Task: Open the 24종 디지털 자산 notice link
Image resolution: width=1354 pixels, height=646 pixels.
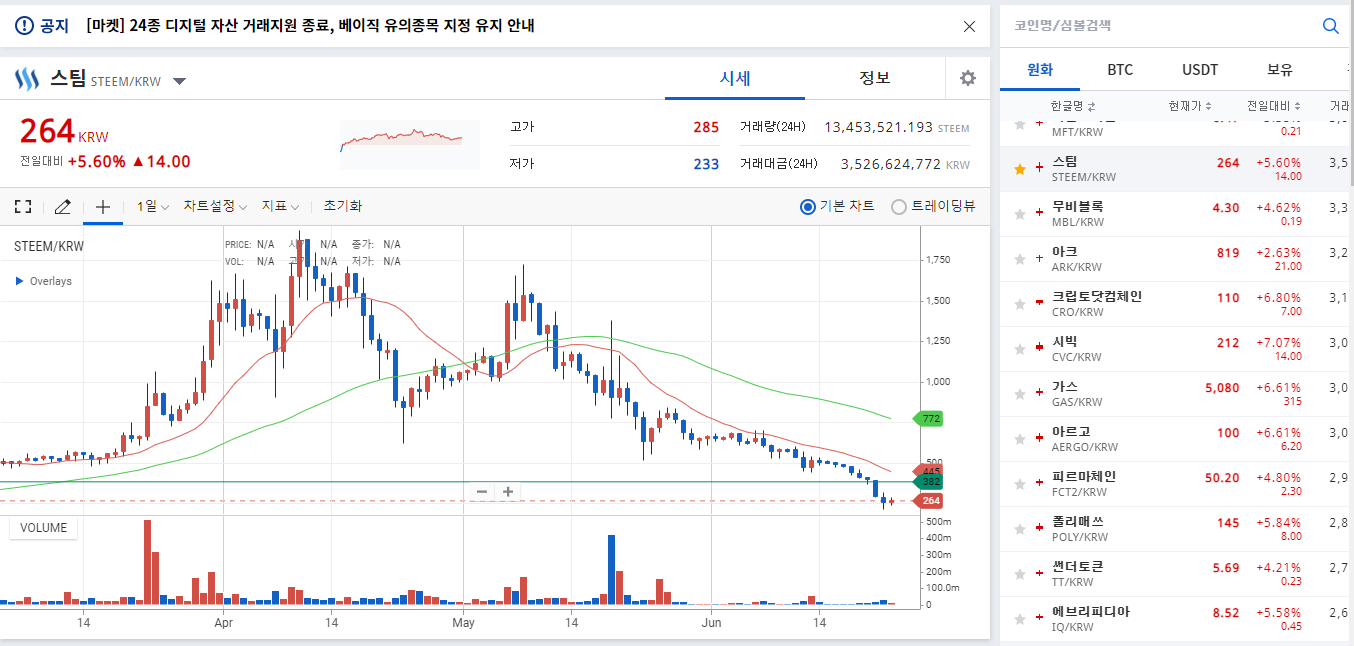Action: pyautogui.click(x=310, y=26)
